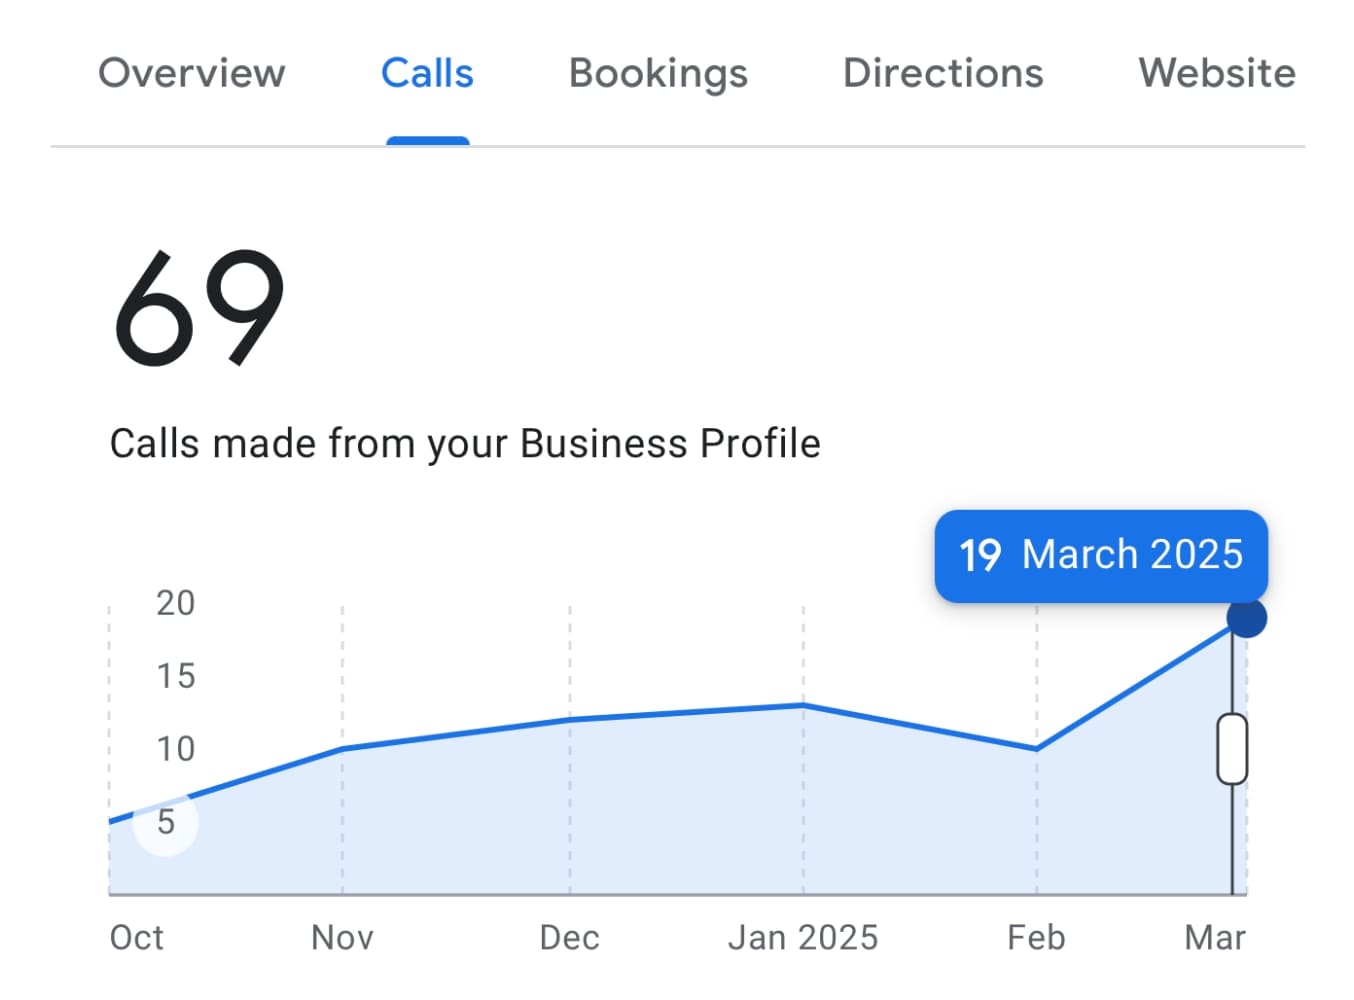Select the Jan 2025 peak on the chart
Screen dimensions: 1354x1000
pos(803,705)
